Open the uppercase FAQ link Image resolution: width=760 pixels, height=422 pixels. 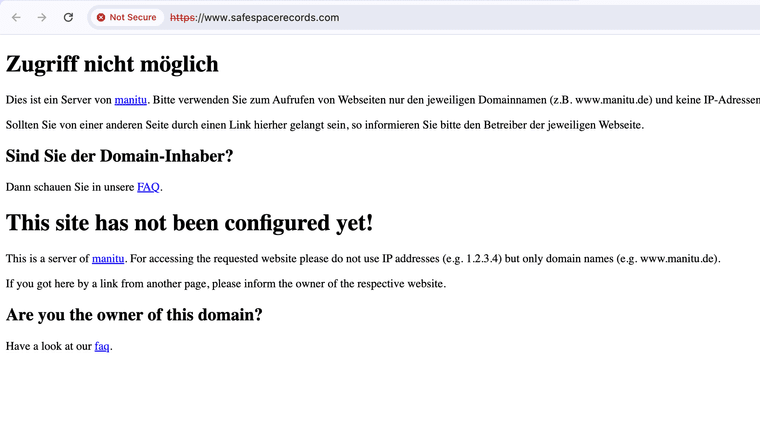tap(148, 187)
